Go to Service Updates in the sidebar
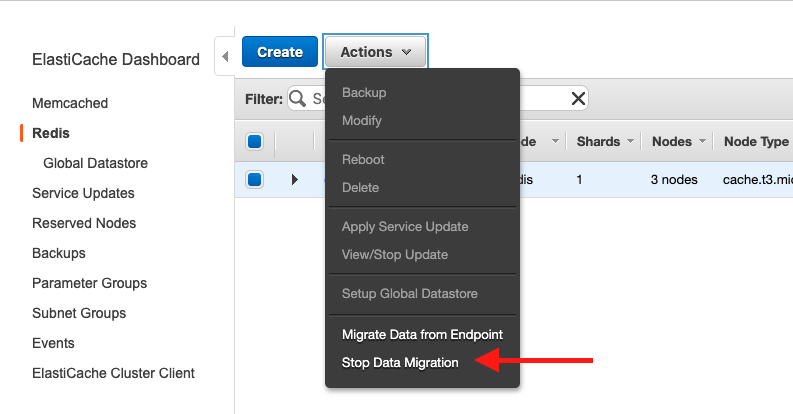Viewport: 793px width, 414px height. (x=83, y=193)
